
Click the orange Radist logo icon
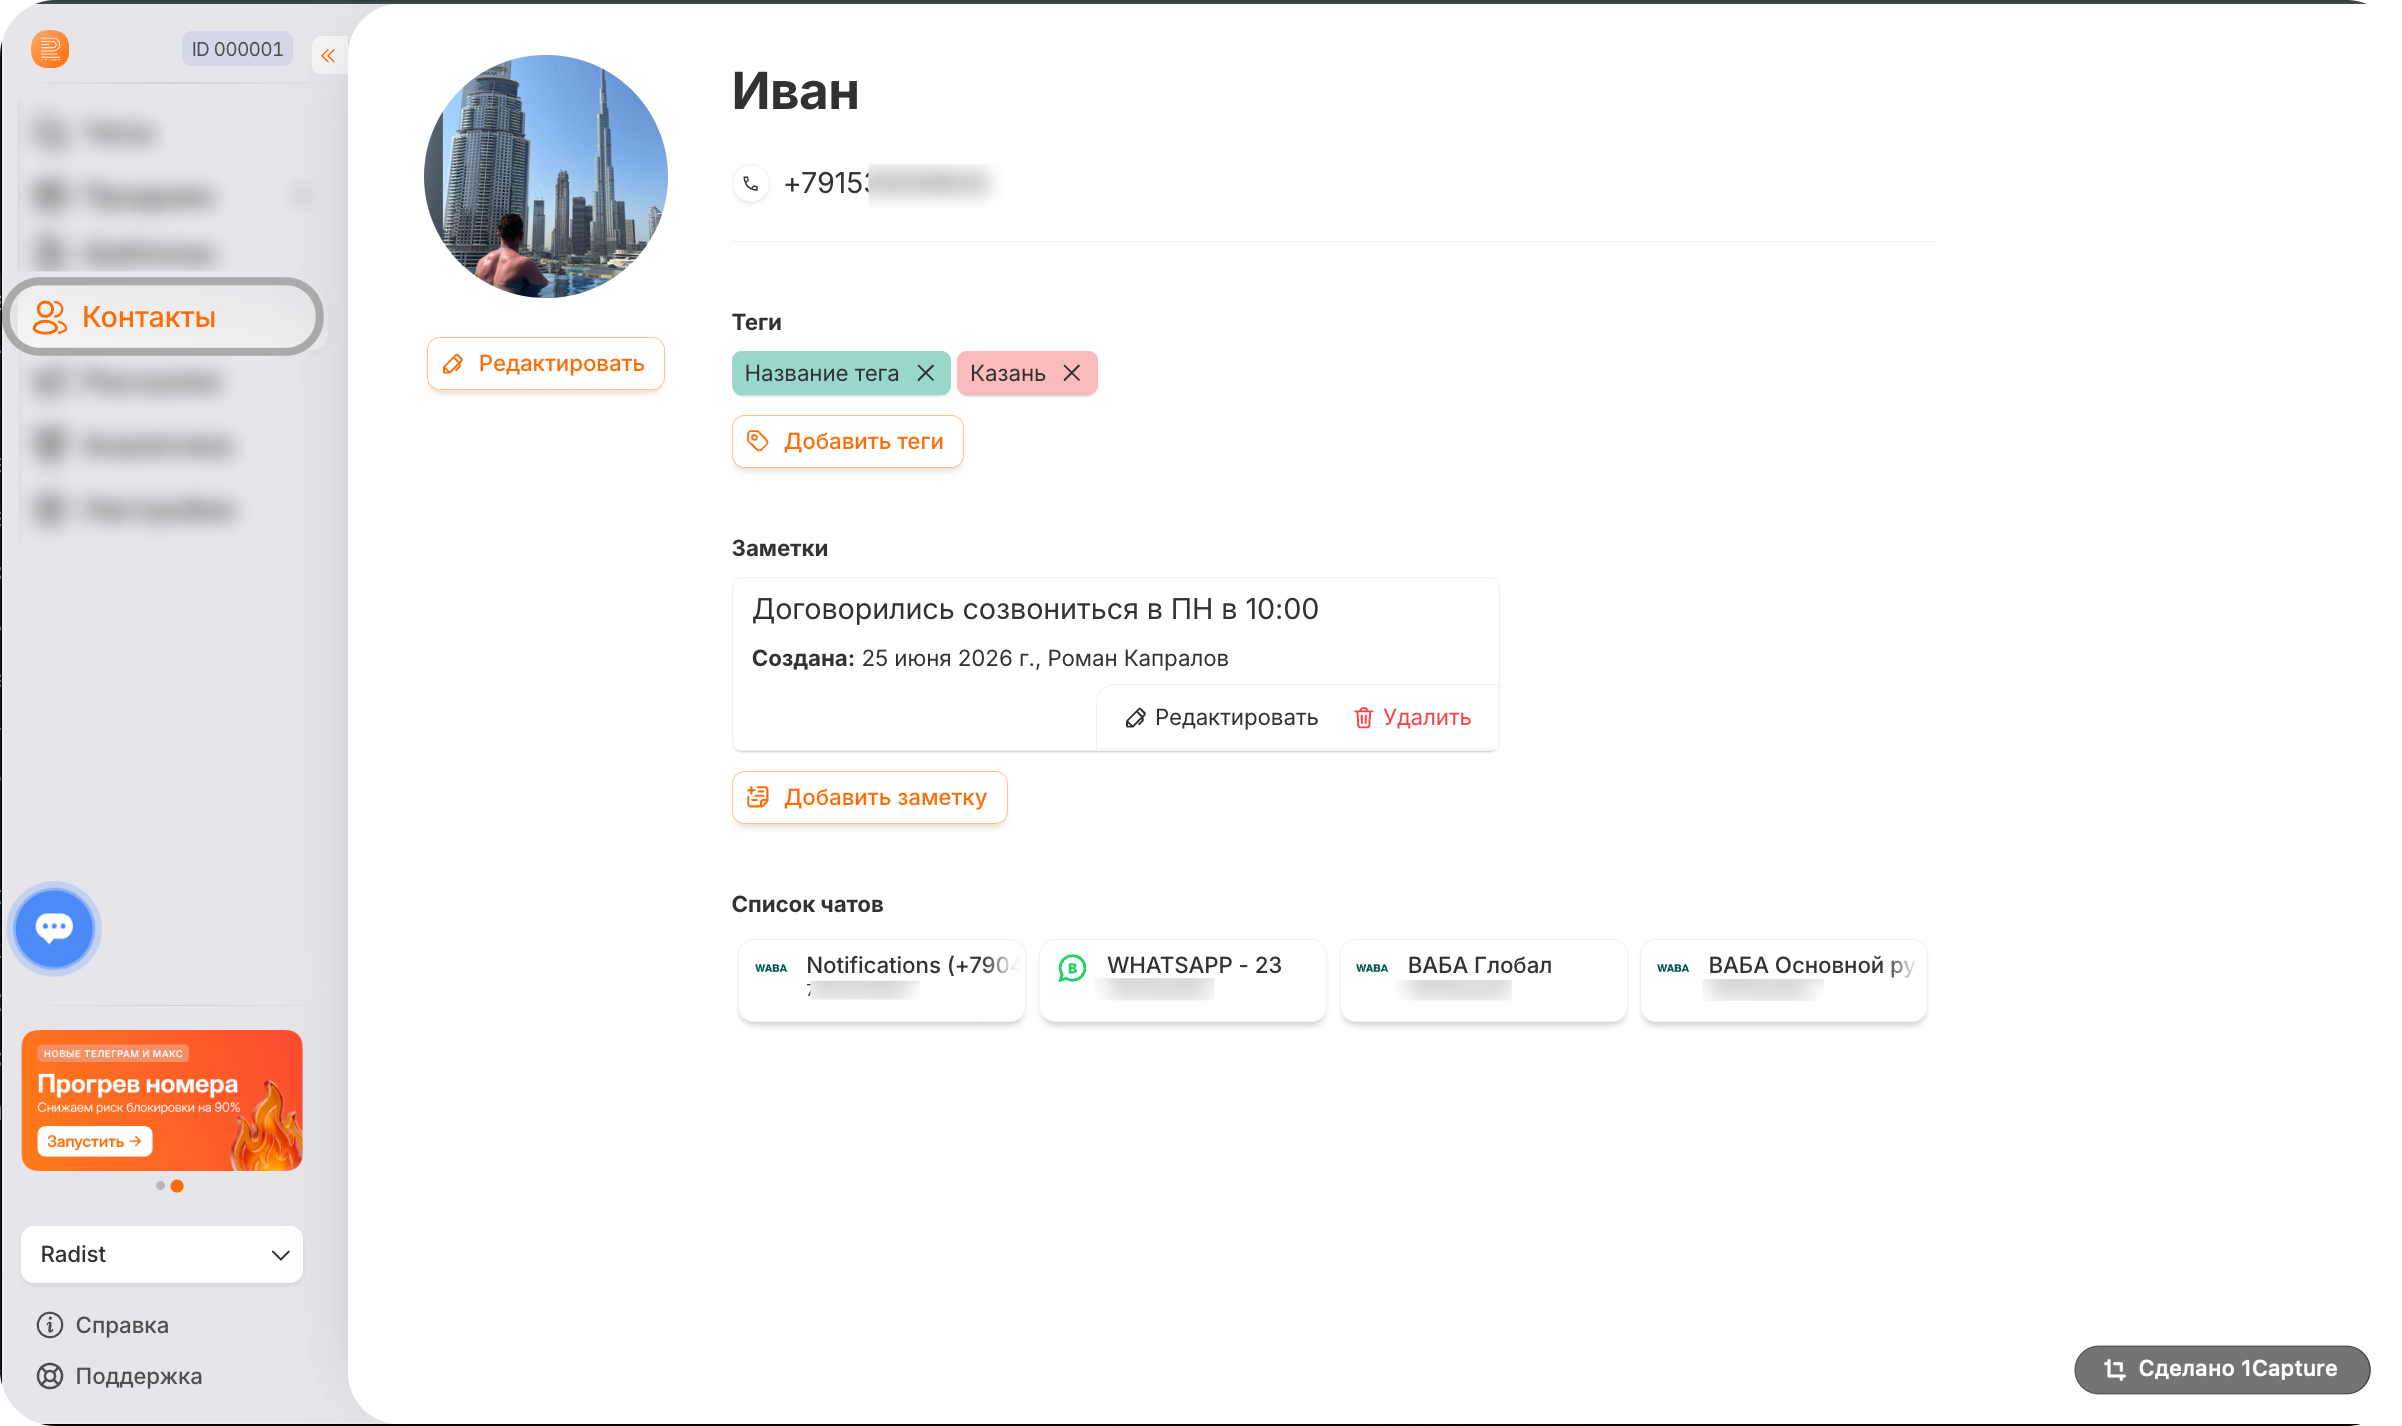coord(50,49)
